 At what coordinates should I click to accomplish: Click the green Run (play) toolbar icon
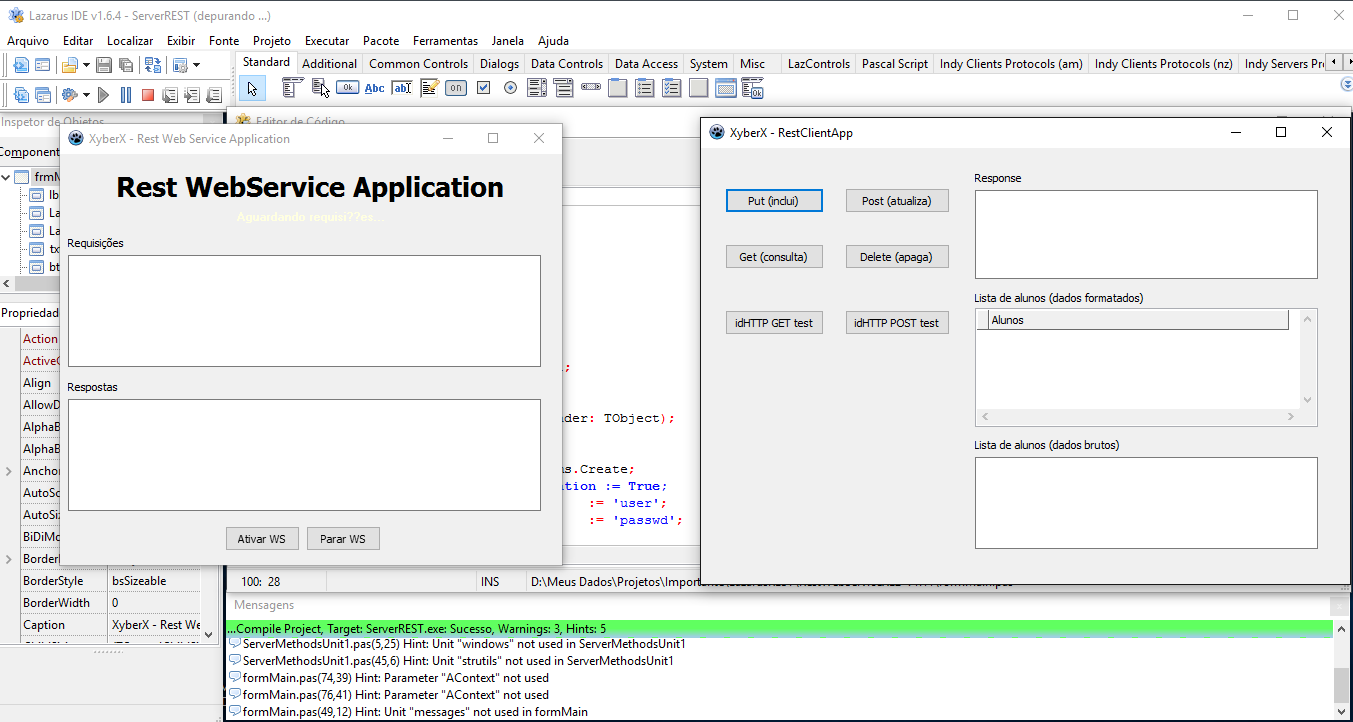[103, 95]
